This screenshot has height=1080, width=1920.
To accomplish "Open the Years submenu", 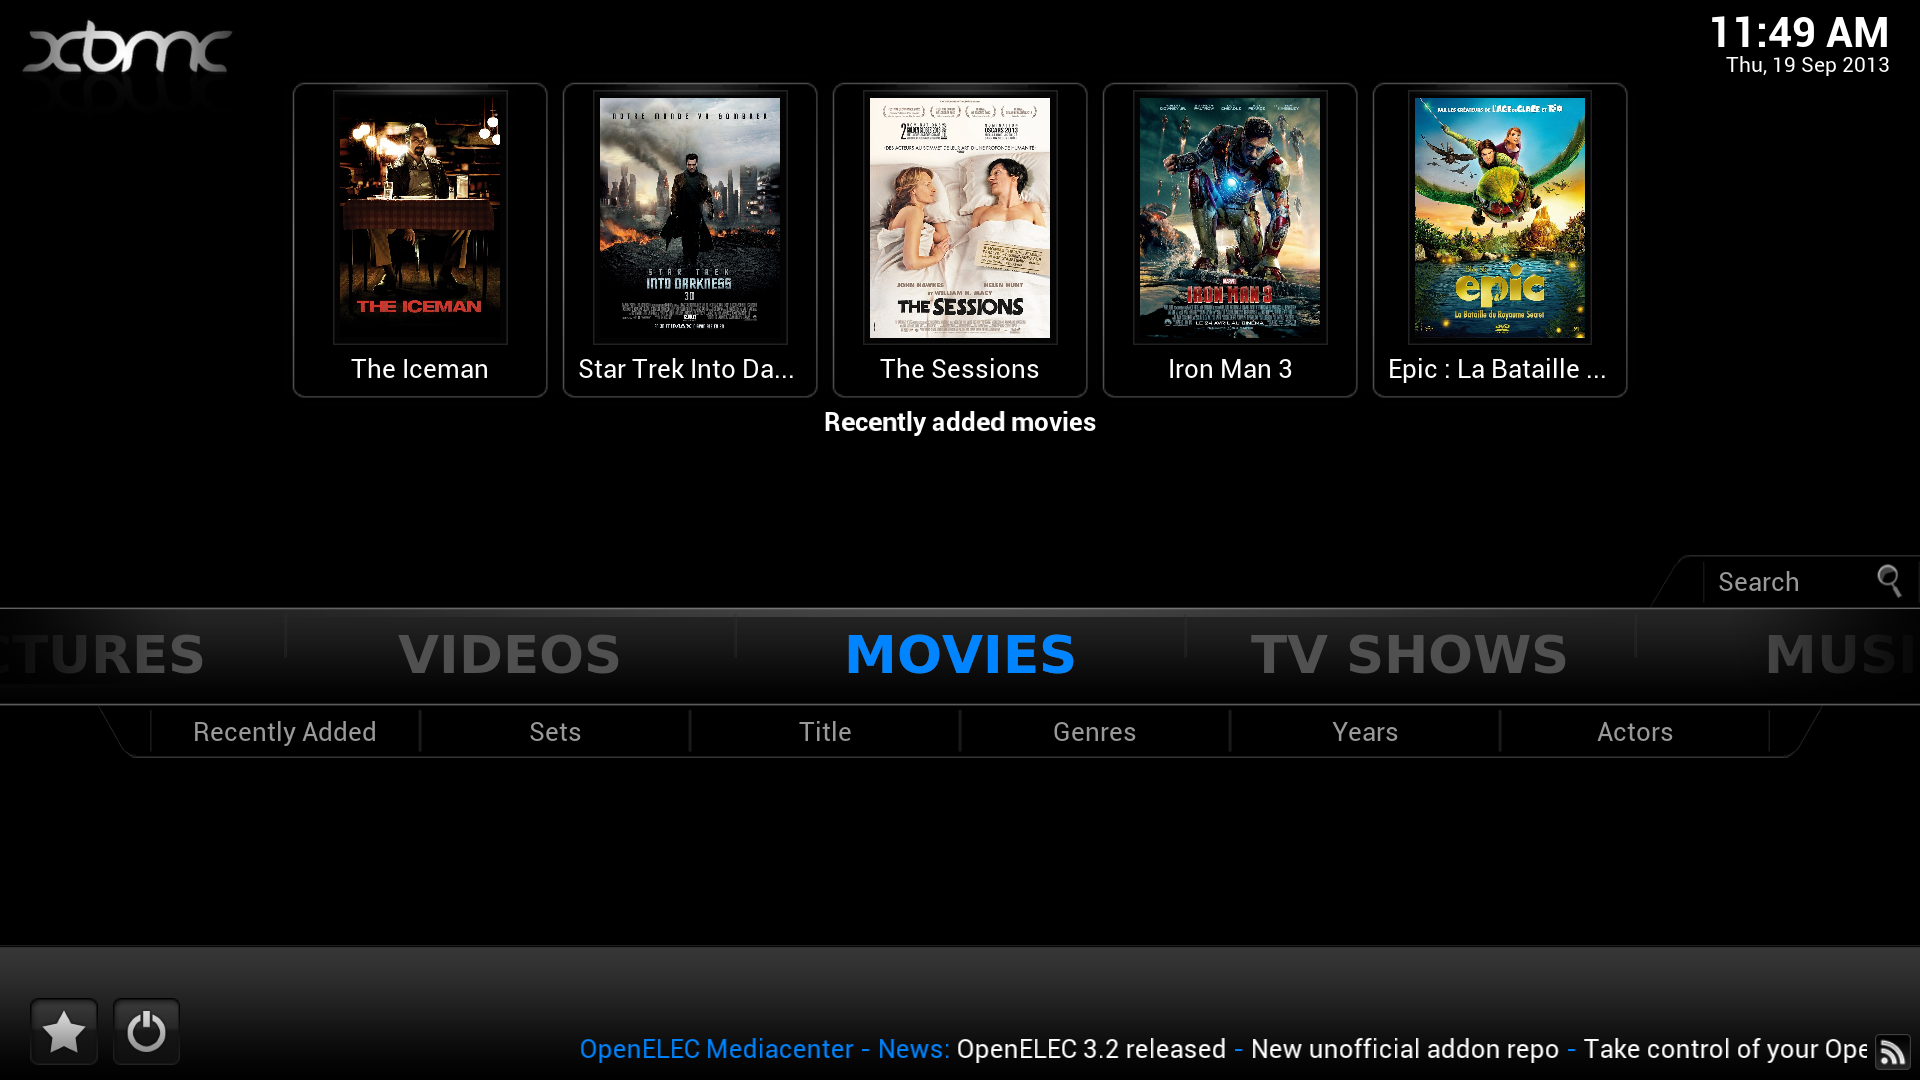I will tap(1365, 732).
